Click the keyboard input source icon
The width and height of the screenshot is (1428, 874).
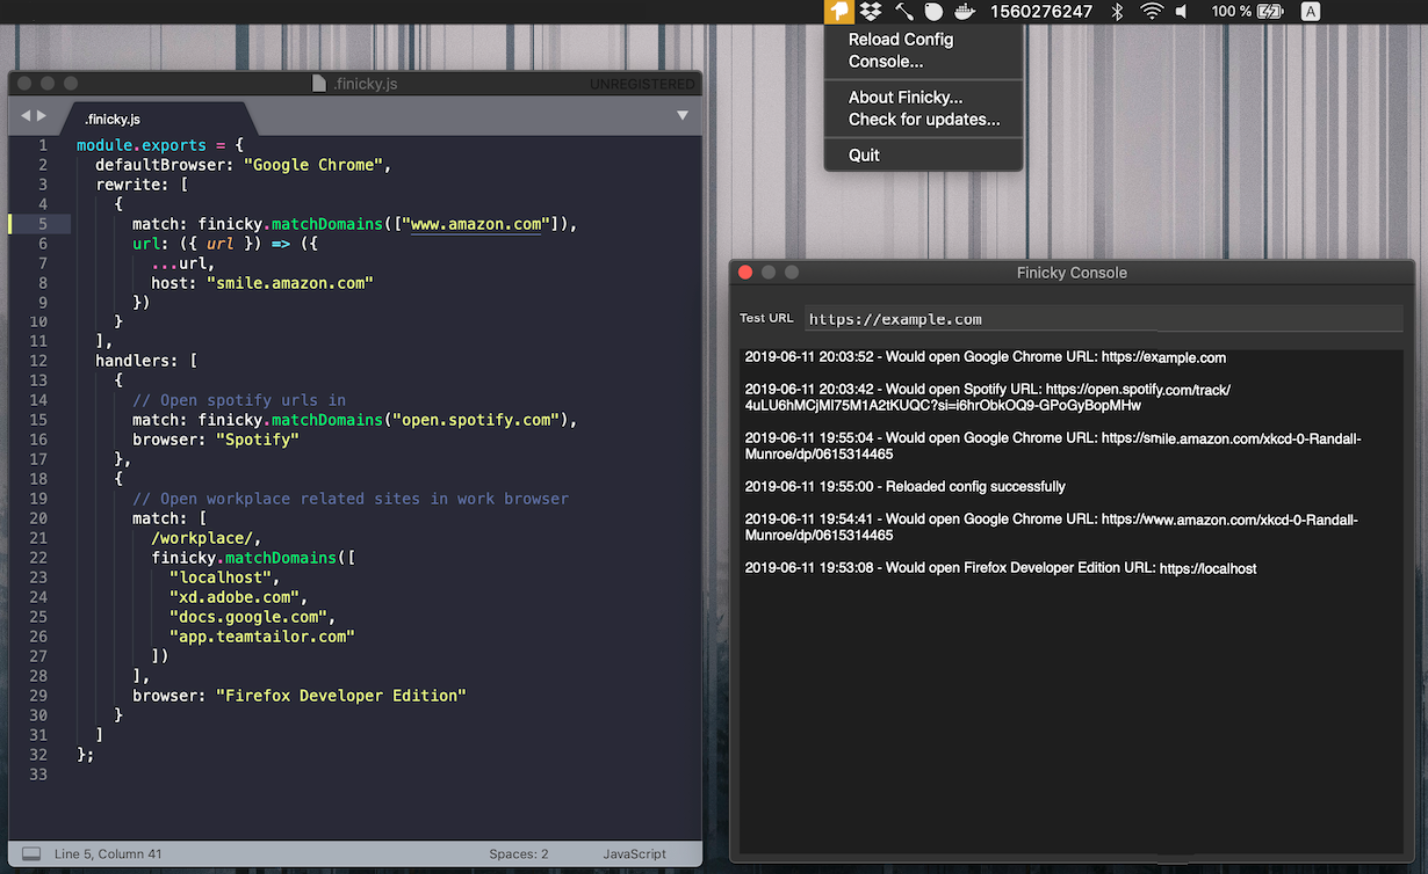[1310, 12]
